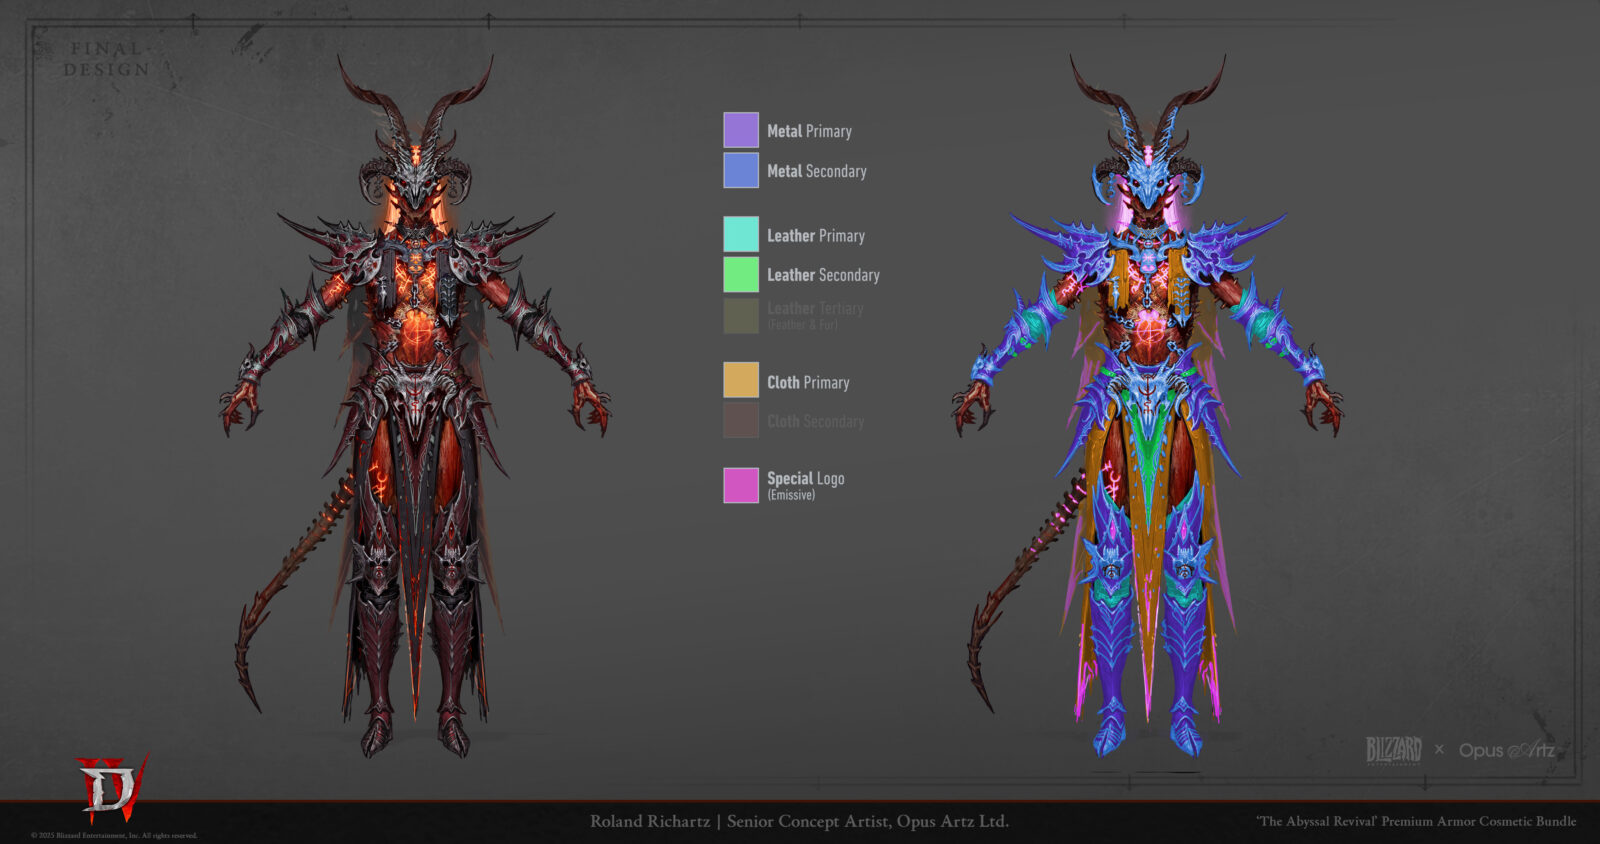The image size is (1600, 844).
Task: Click the Final Design heading text
Action: [x=107, y=59]
